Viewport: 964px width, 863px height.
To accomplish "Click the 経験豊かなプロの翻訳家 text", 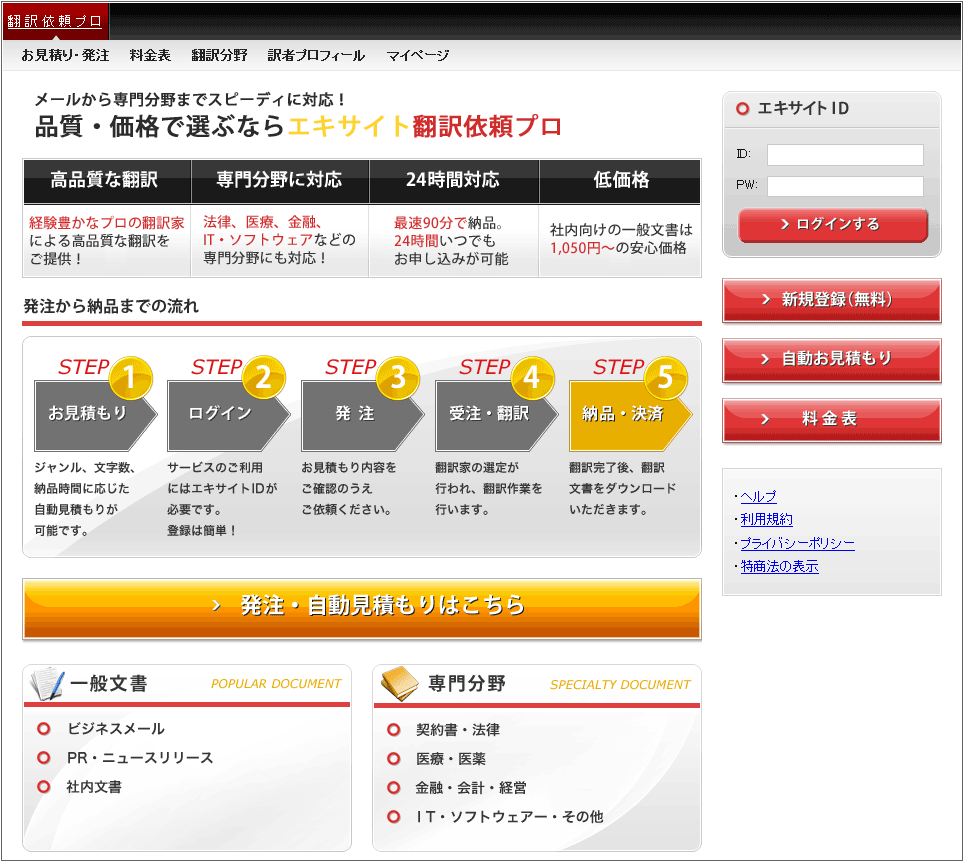I will coord(107,223).
